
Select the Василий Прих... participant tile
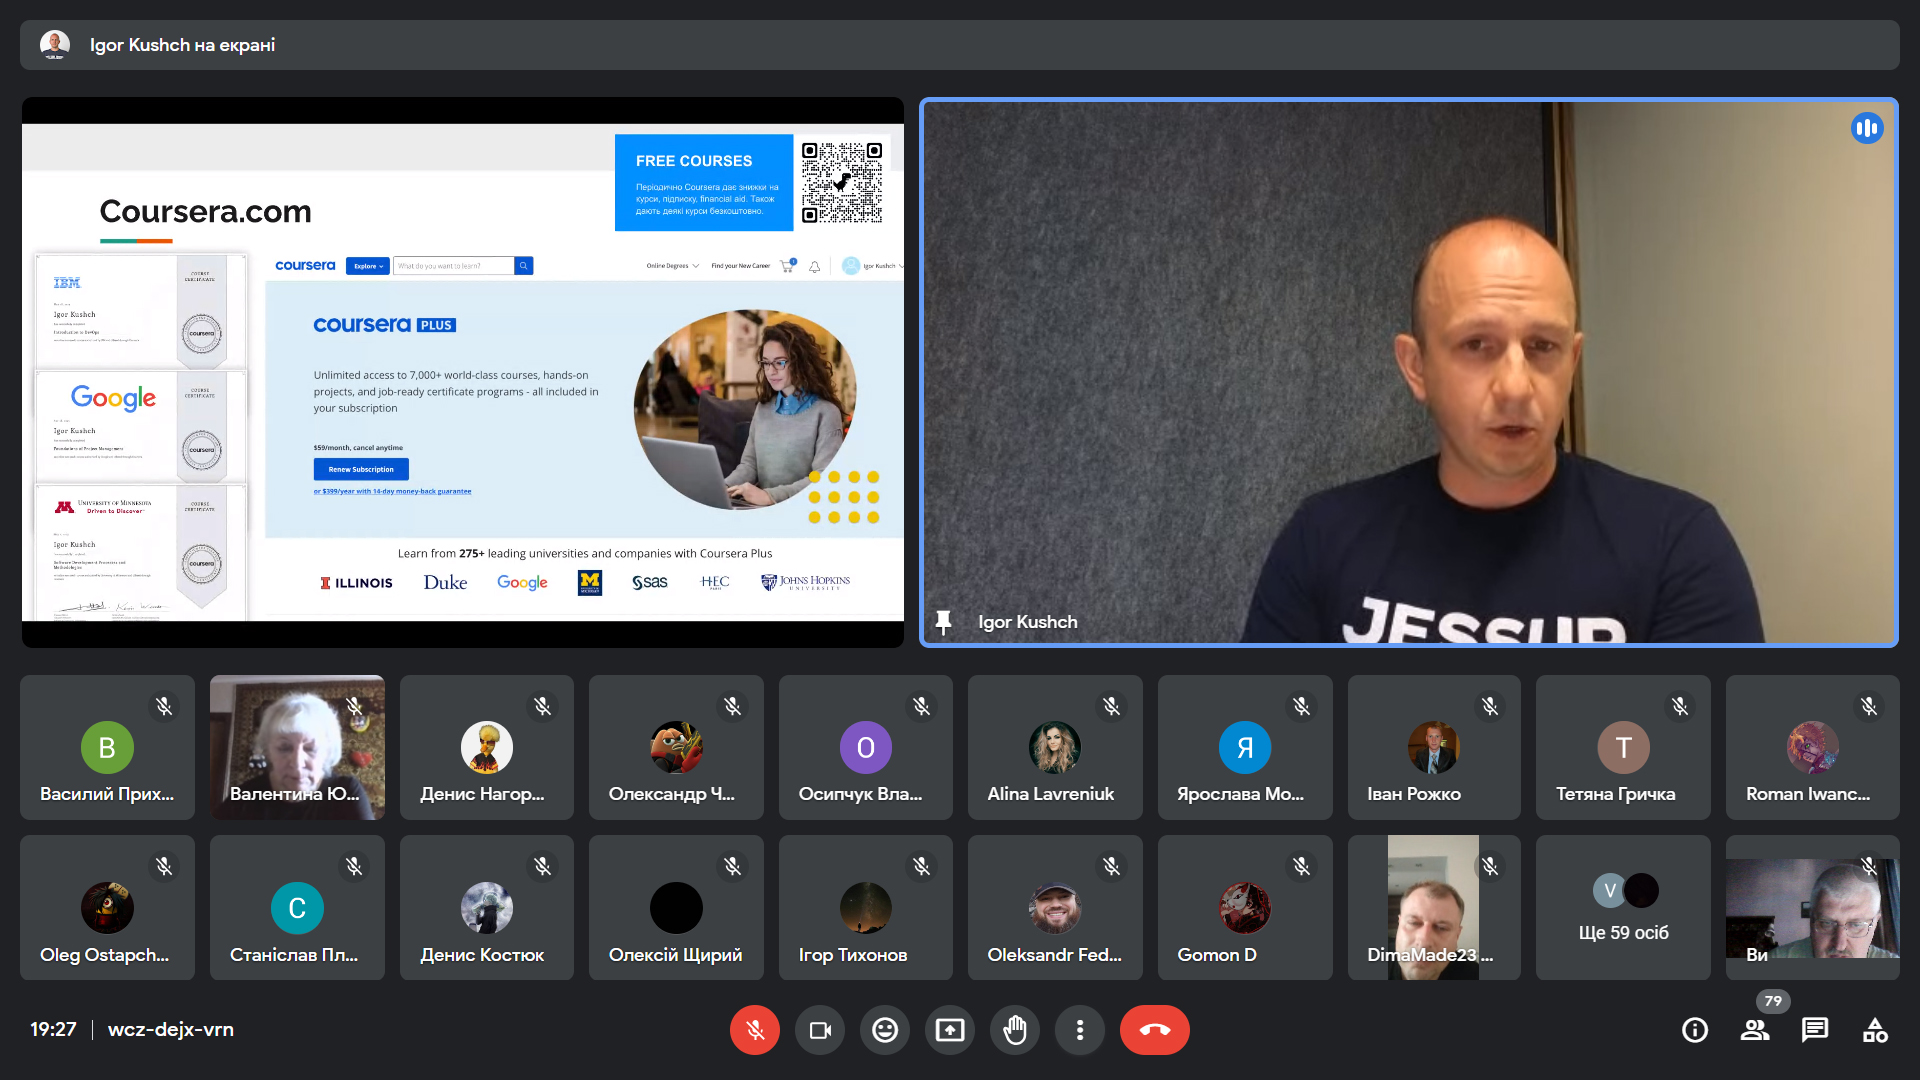pyautogui.click(x=107, y=747)
